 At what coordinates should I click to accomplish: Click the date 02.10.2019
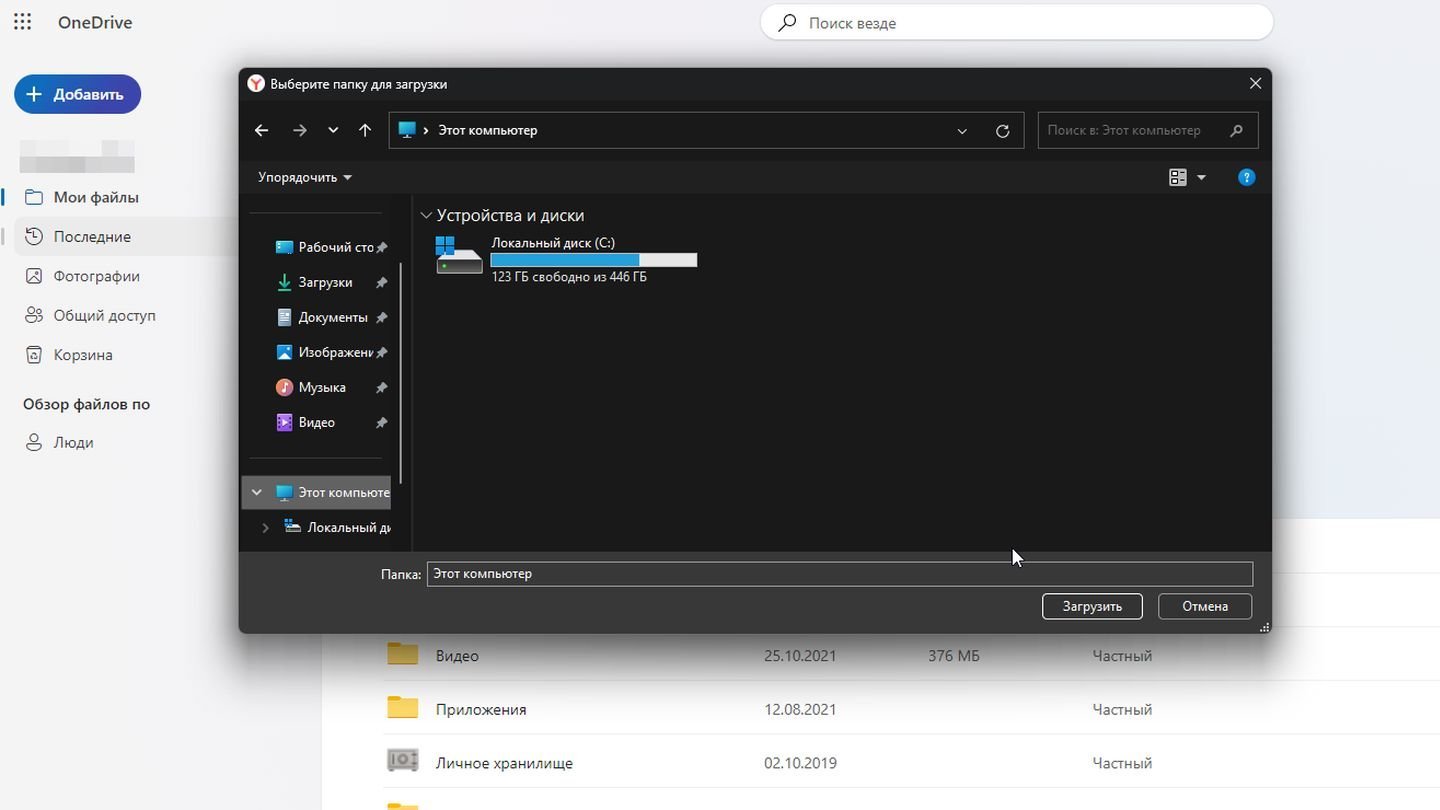pos(800,763)
